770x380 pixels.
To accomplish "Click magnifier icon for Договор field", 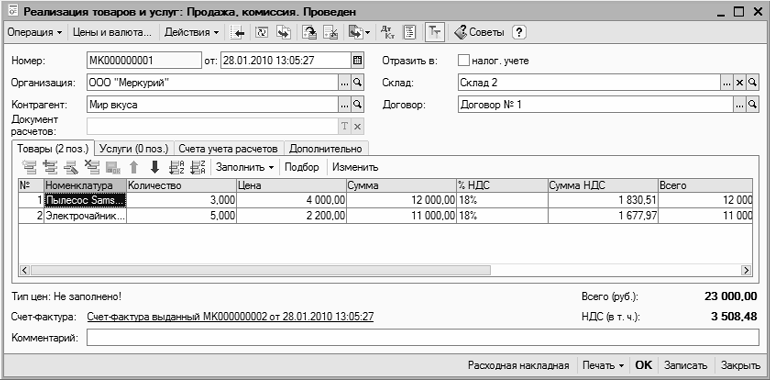I will [x=752, y=104].
